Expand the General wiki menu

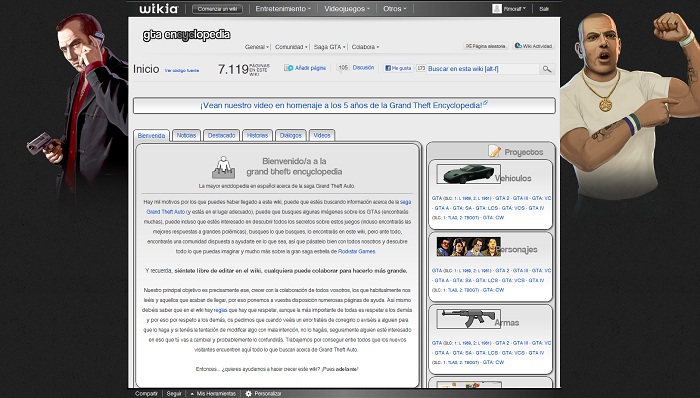257,47
